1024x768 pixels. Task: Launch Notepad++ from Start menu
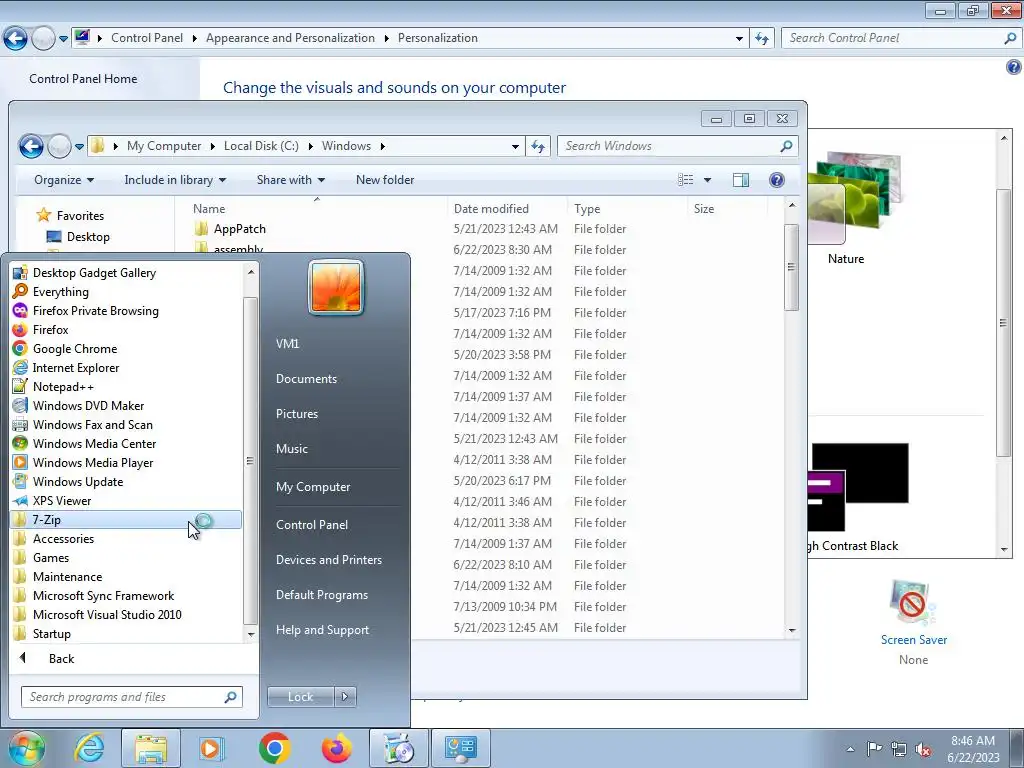[x=63, y=387]
